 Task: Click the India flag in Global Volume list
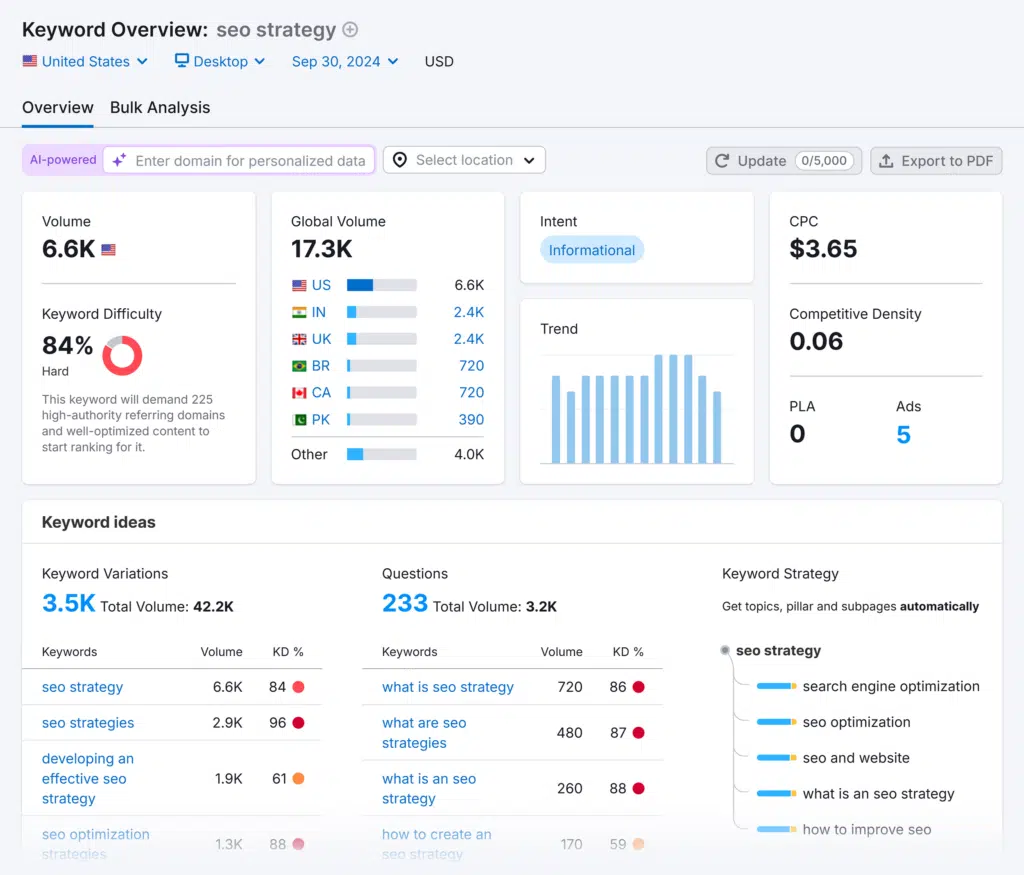(x=298, y=312)
